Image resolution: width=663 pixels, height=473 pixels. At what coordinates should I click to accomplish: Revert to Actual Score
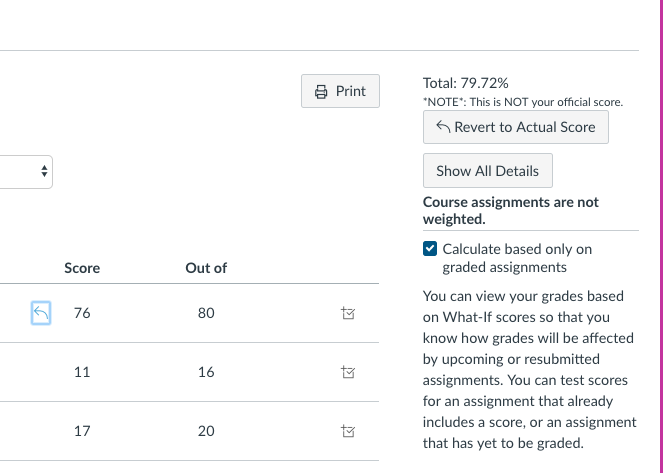point(515,127)
